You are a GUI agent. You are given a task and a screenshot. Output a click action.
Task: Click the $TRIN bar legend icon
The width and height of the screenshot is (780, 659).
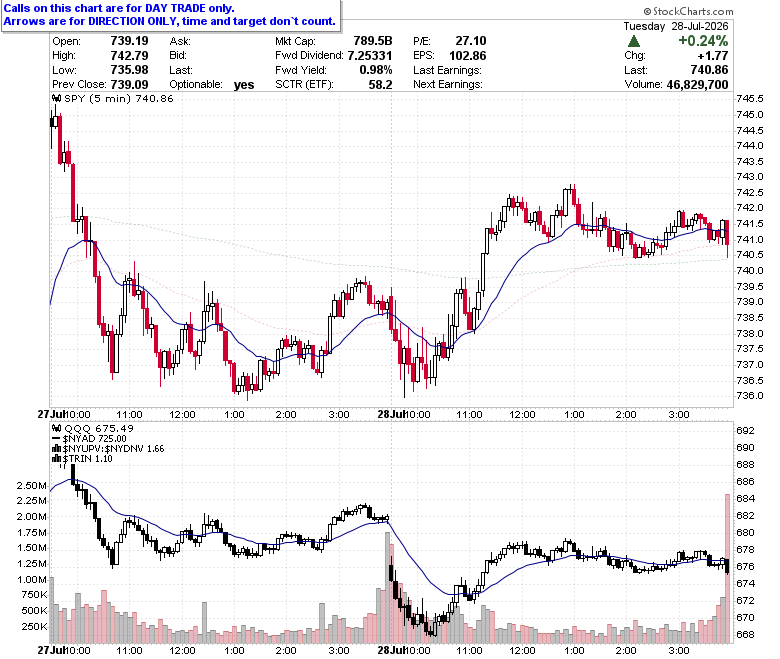coord(57,459)
